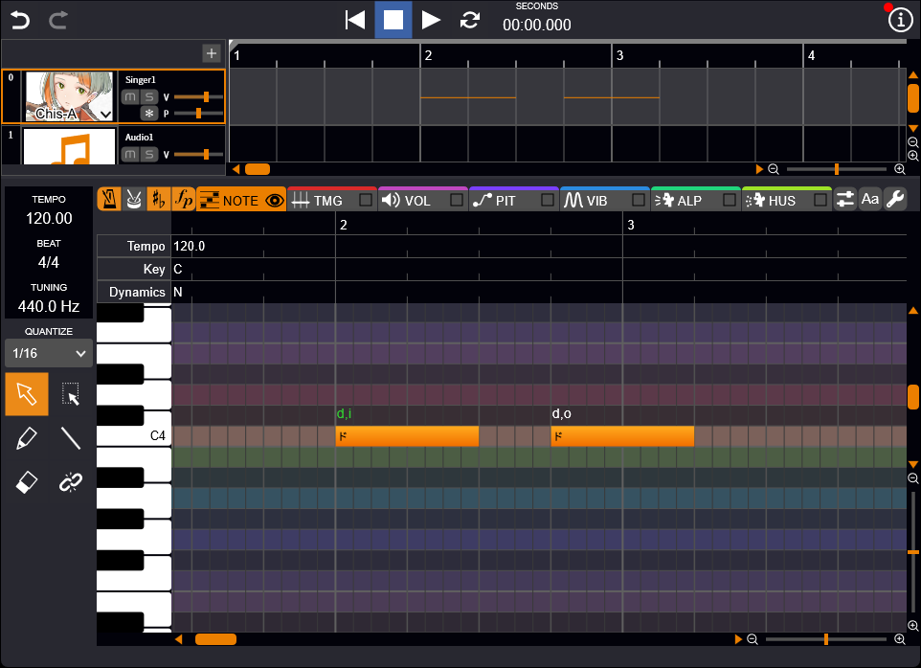
Task: Select the Pencil draw tool
Action: click(x=27, y=438)
